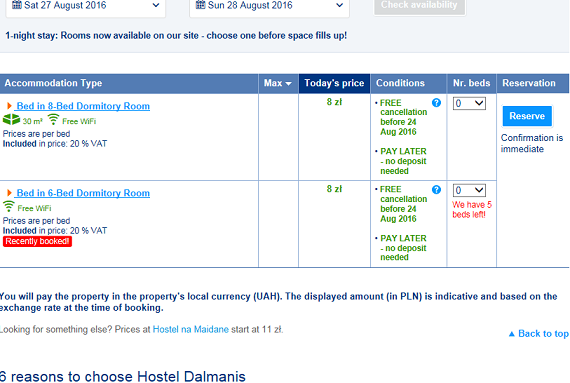This screenshot has width=570, height=383.
Task: Open the check-out date dropdown Sun 28 August
Action: click(x=269, y=6)
